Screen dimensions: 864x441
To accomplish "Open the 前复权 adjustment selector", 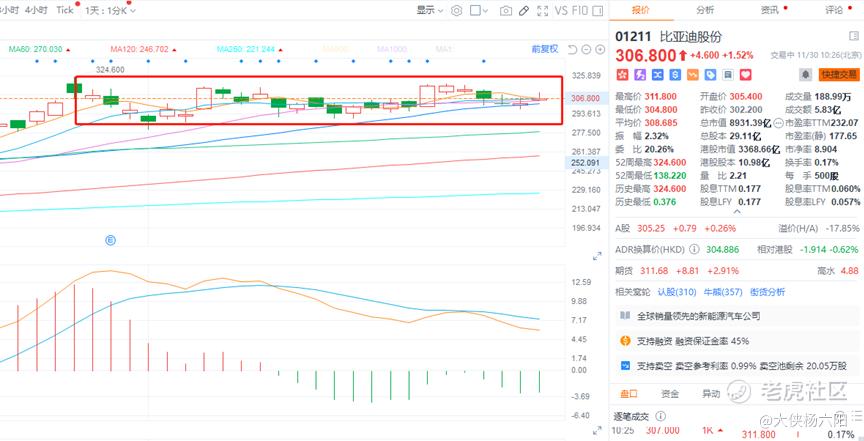I will pyautogui.click(x=544, y=49).
